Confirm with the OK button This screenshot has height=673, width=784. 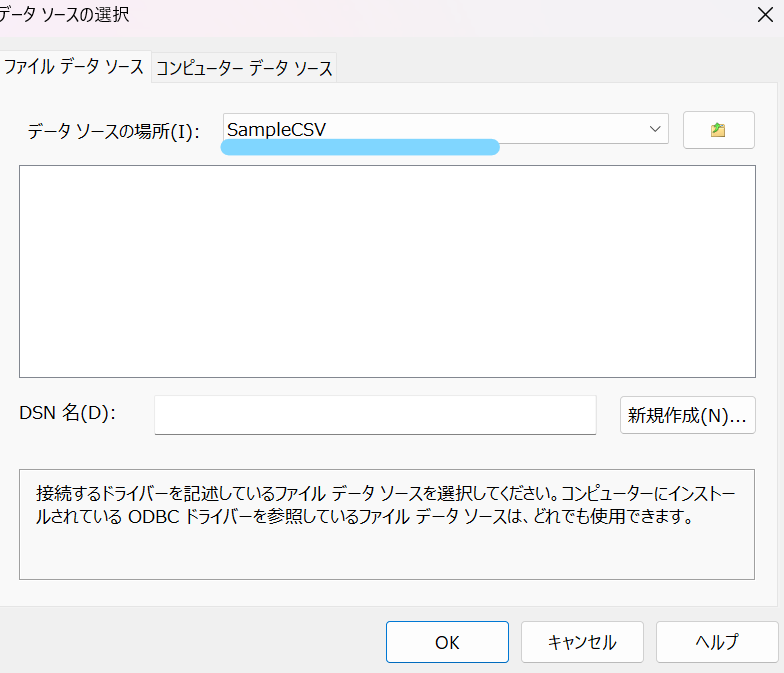point(447,642)
